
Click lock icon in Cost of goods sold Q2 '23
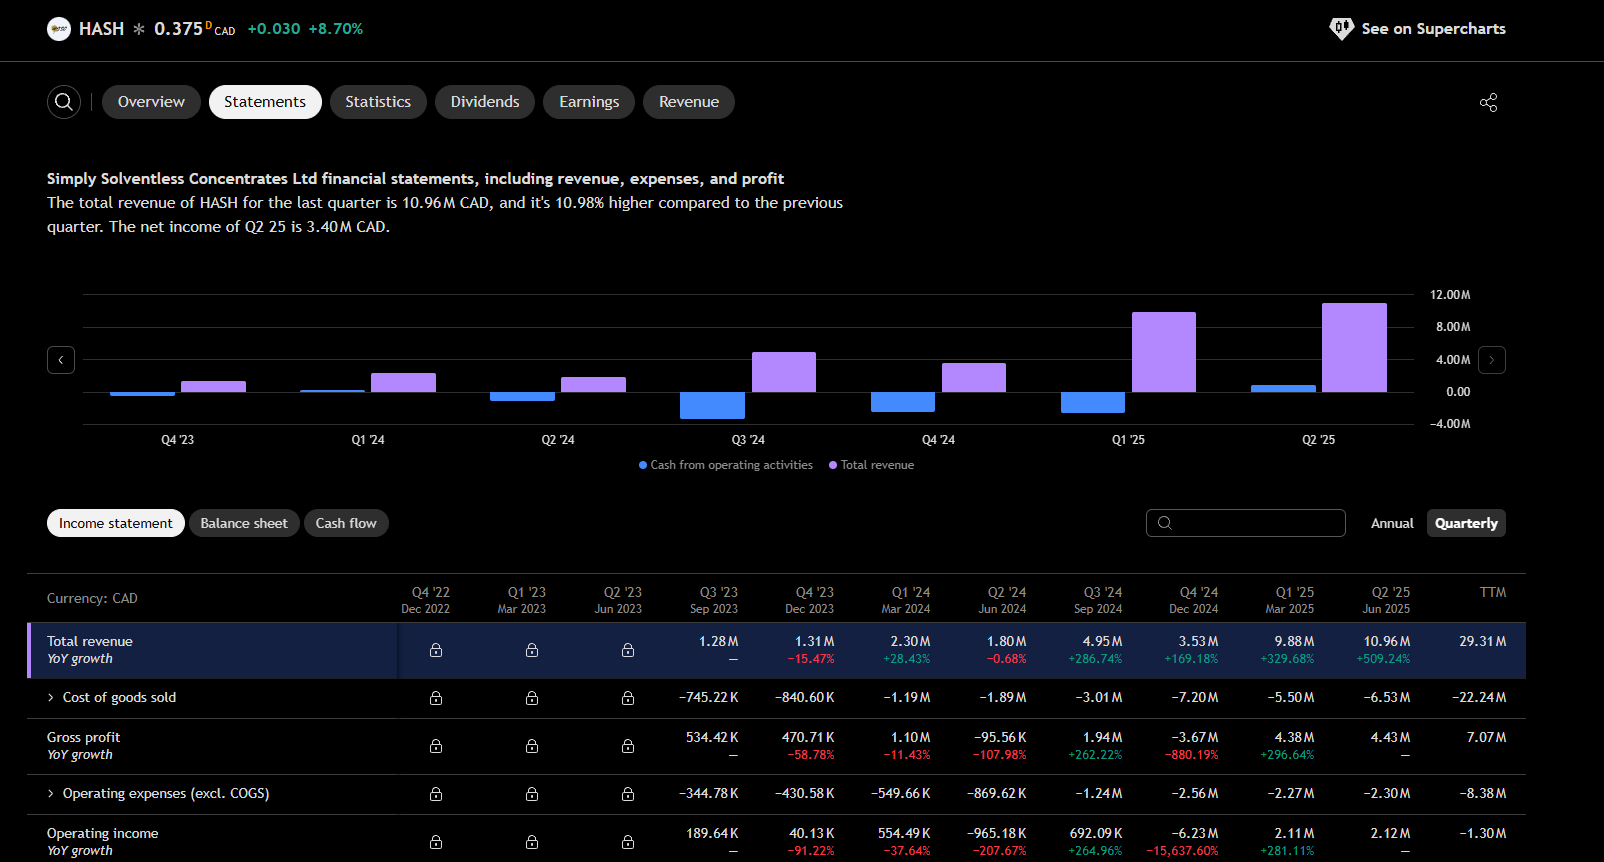[628, 698]
